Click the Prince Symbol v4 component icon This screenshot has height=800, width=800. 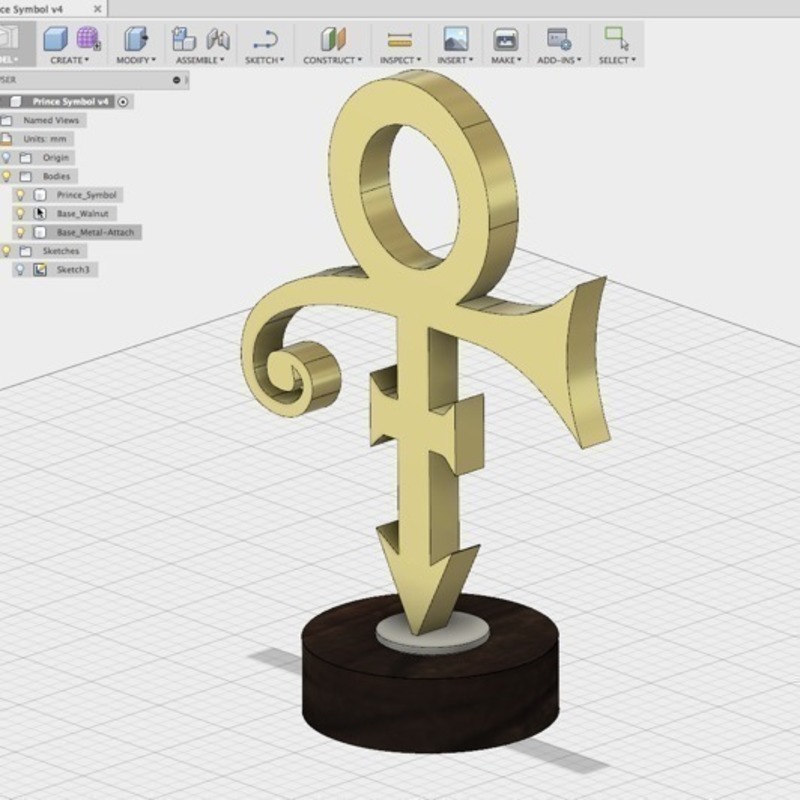pyautogui.click(x=16, y=102)
